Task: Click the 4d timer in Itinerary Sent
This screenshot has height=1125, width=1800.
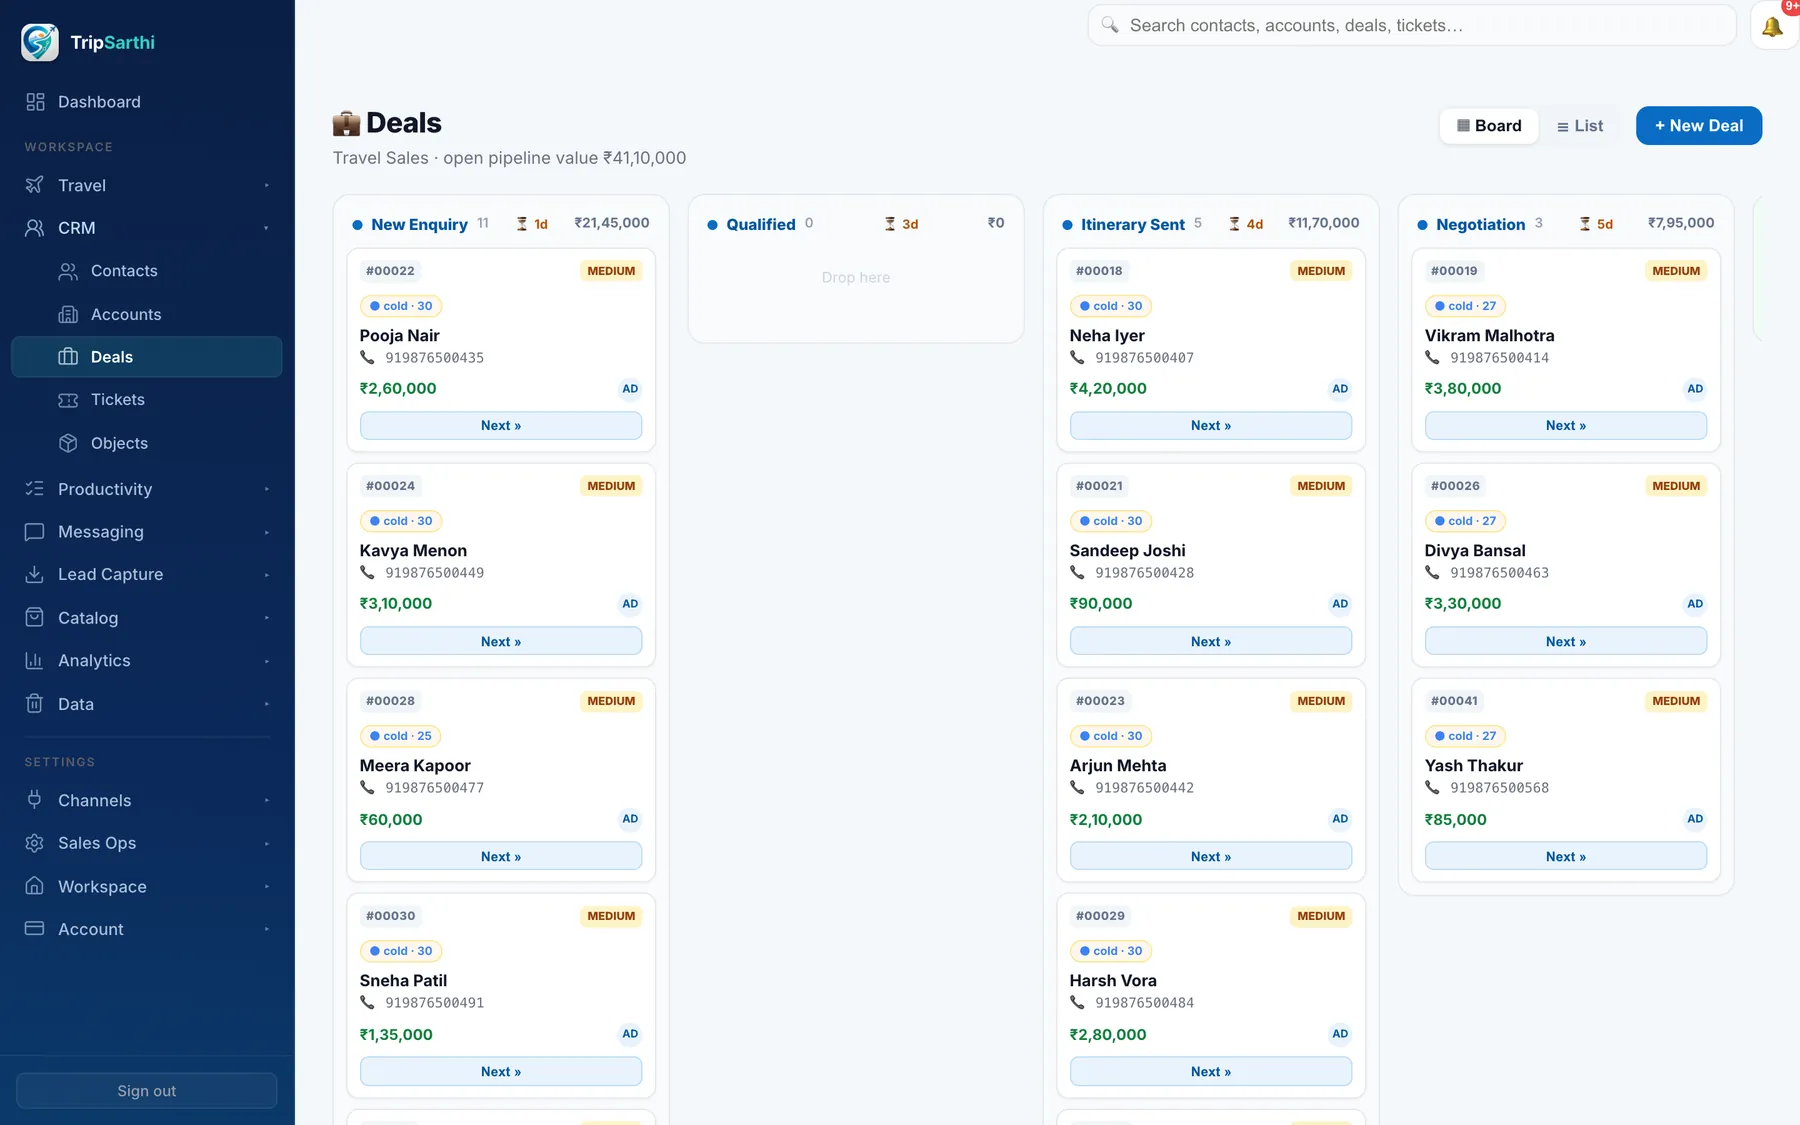Action: [1246, 224]
